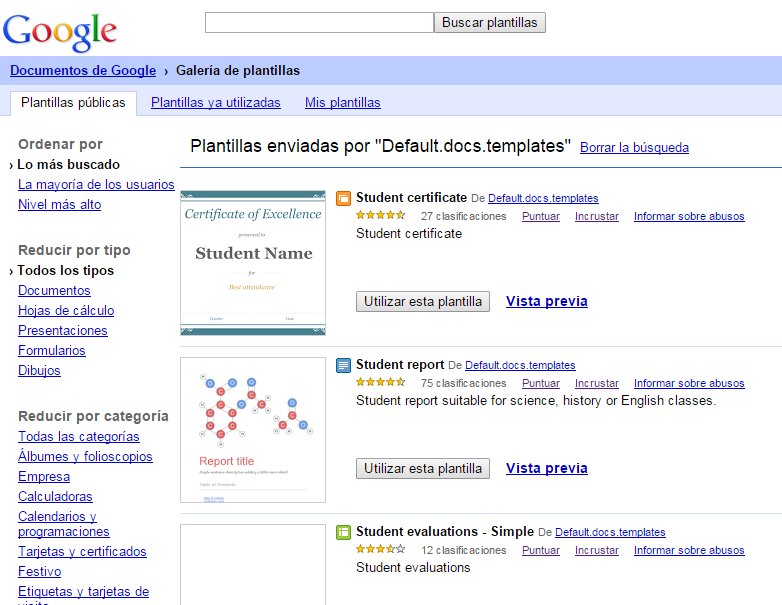Click the green spreadsheet icon beside Student evaluations
The image size is (782, 605).
coord(343,533)
